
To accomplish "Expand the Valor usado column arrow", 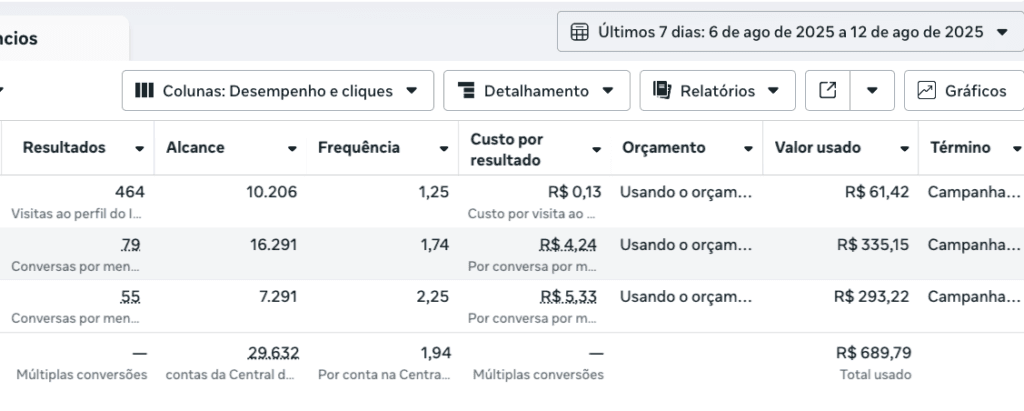I will [903, 148].
